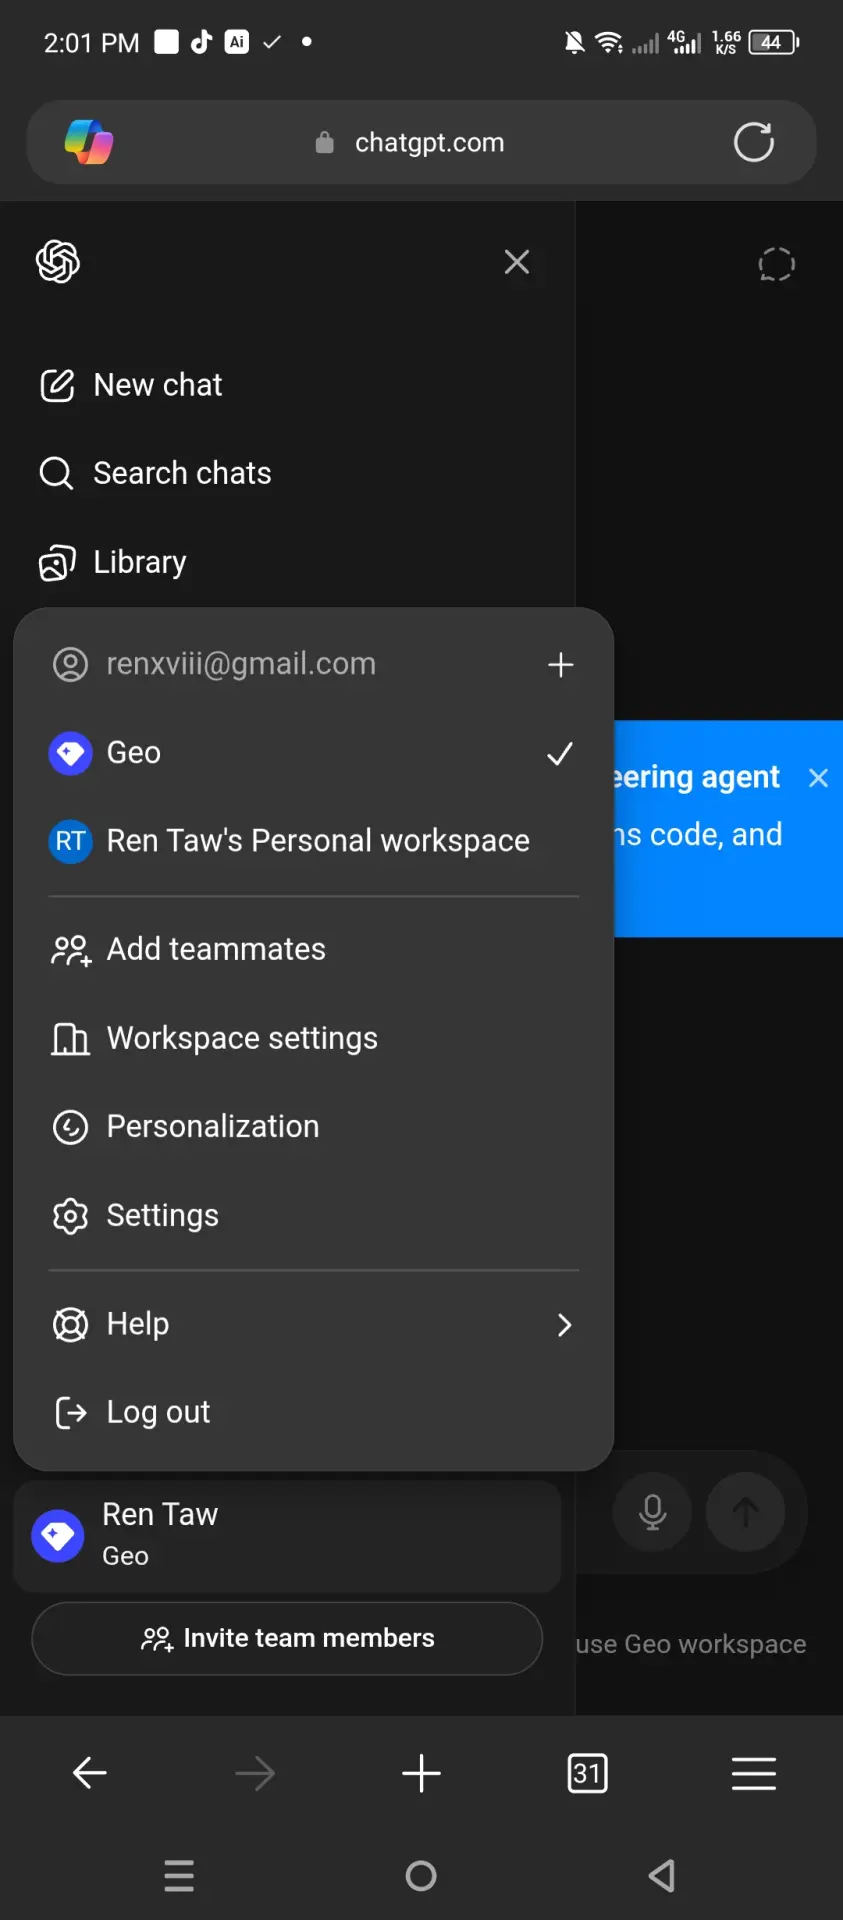Tap the battery indicator in status bar
The width and height of the screenshot is (843, 1920).
click(x=774, y=42)
